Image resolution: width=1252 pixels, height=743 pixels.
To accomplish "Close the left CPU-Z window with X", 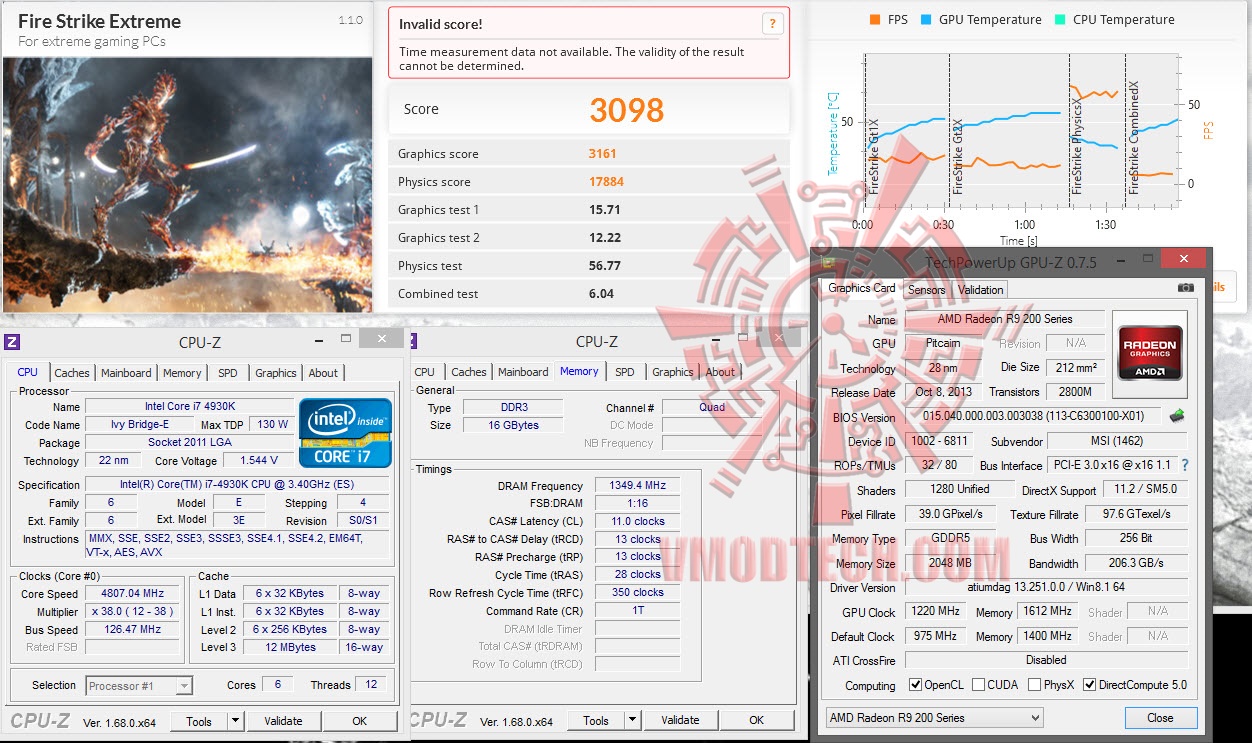I will coord(381,340).
